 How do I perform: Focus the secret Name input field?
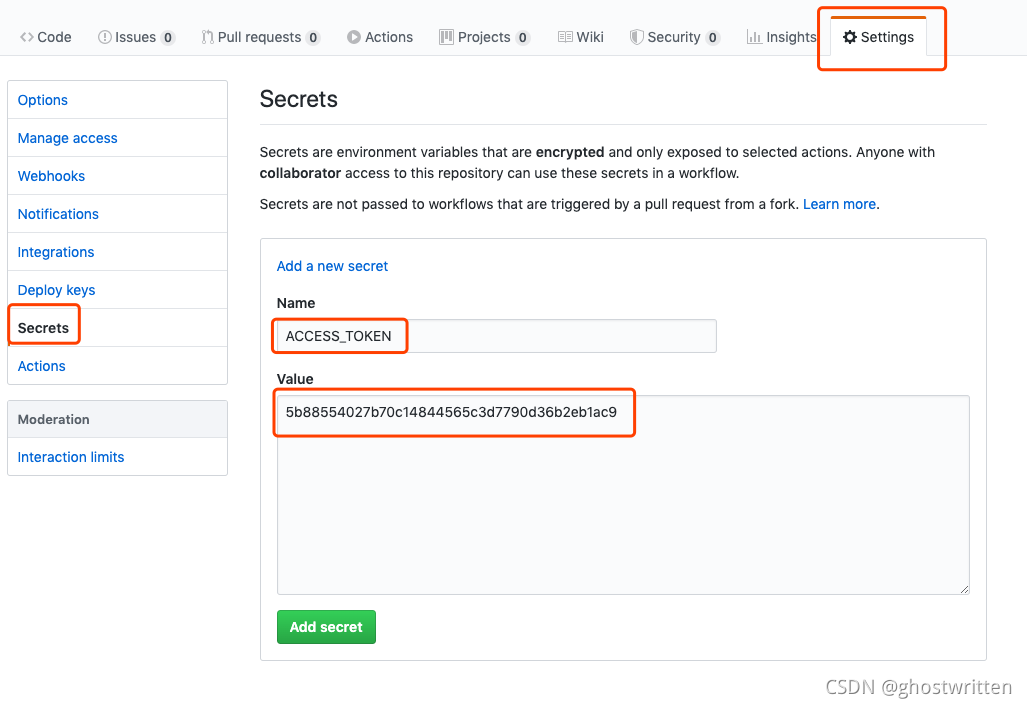pos(496,336)
